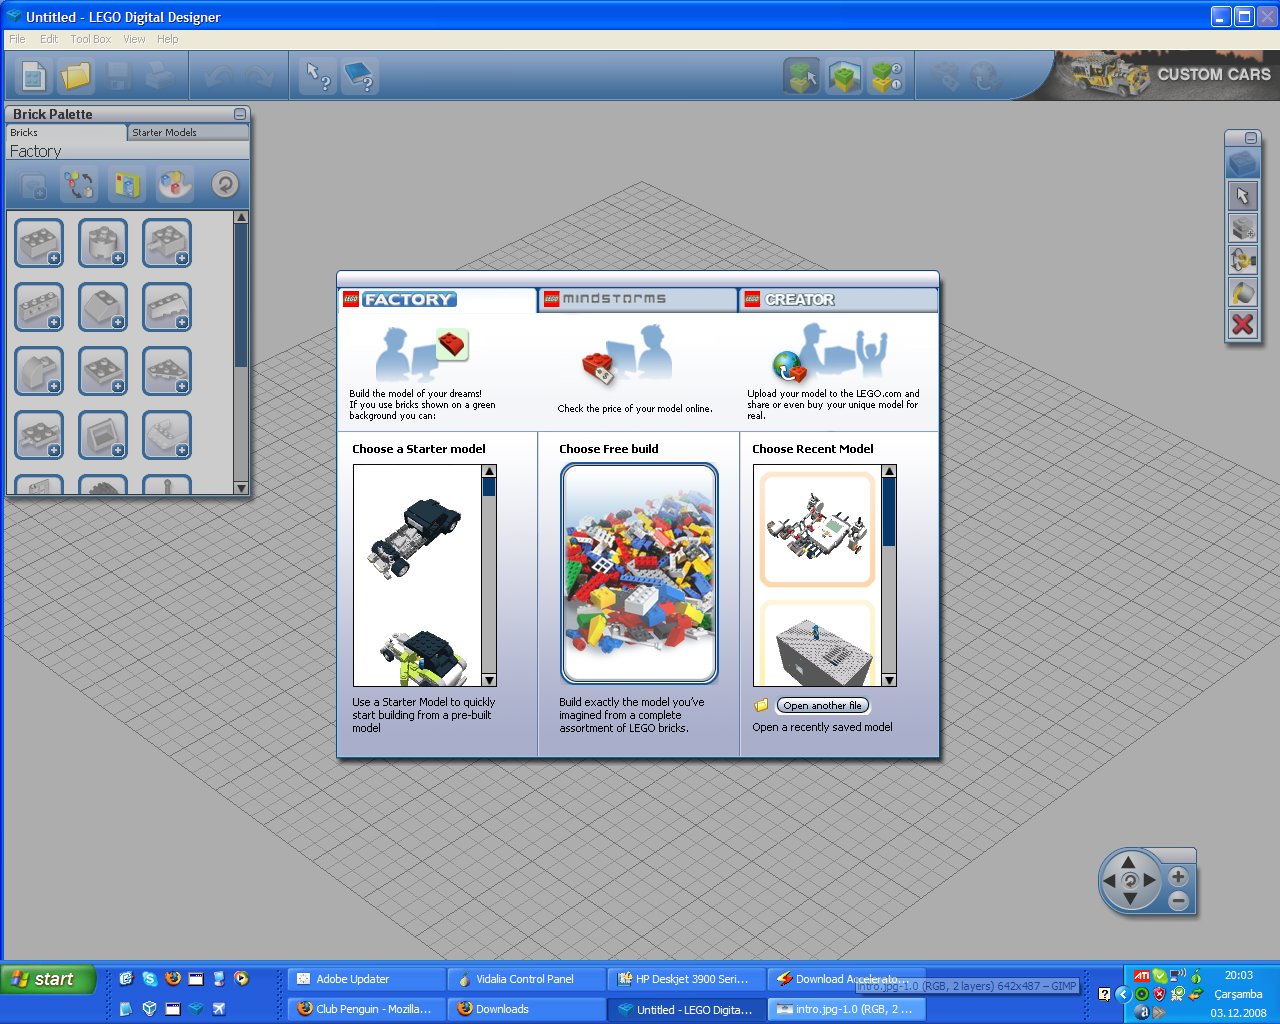Select the Hinge rotate tool
This screenshot has height=1024, width=1280.
click(1243, 260)
